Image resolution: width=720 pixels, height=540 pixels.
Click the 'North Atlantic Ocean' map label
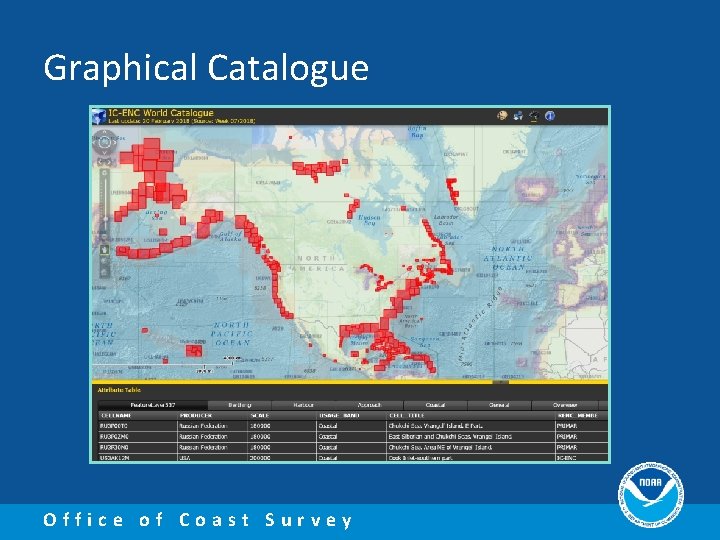pyautogui.click(x=508, y=258)
